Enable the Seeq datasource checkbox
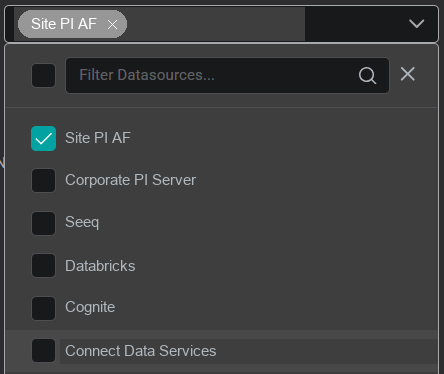444x374 pixels. pos(43,223)
